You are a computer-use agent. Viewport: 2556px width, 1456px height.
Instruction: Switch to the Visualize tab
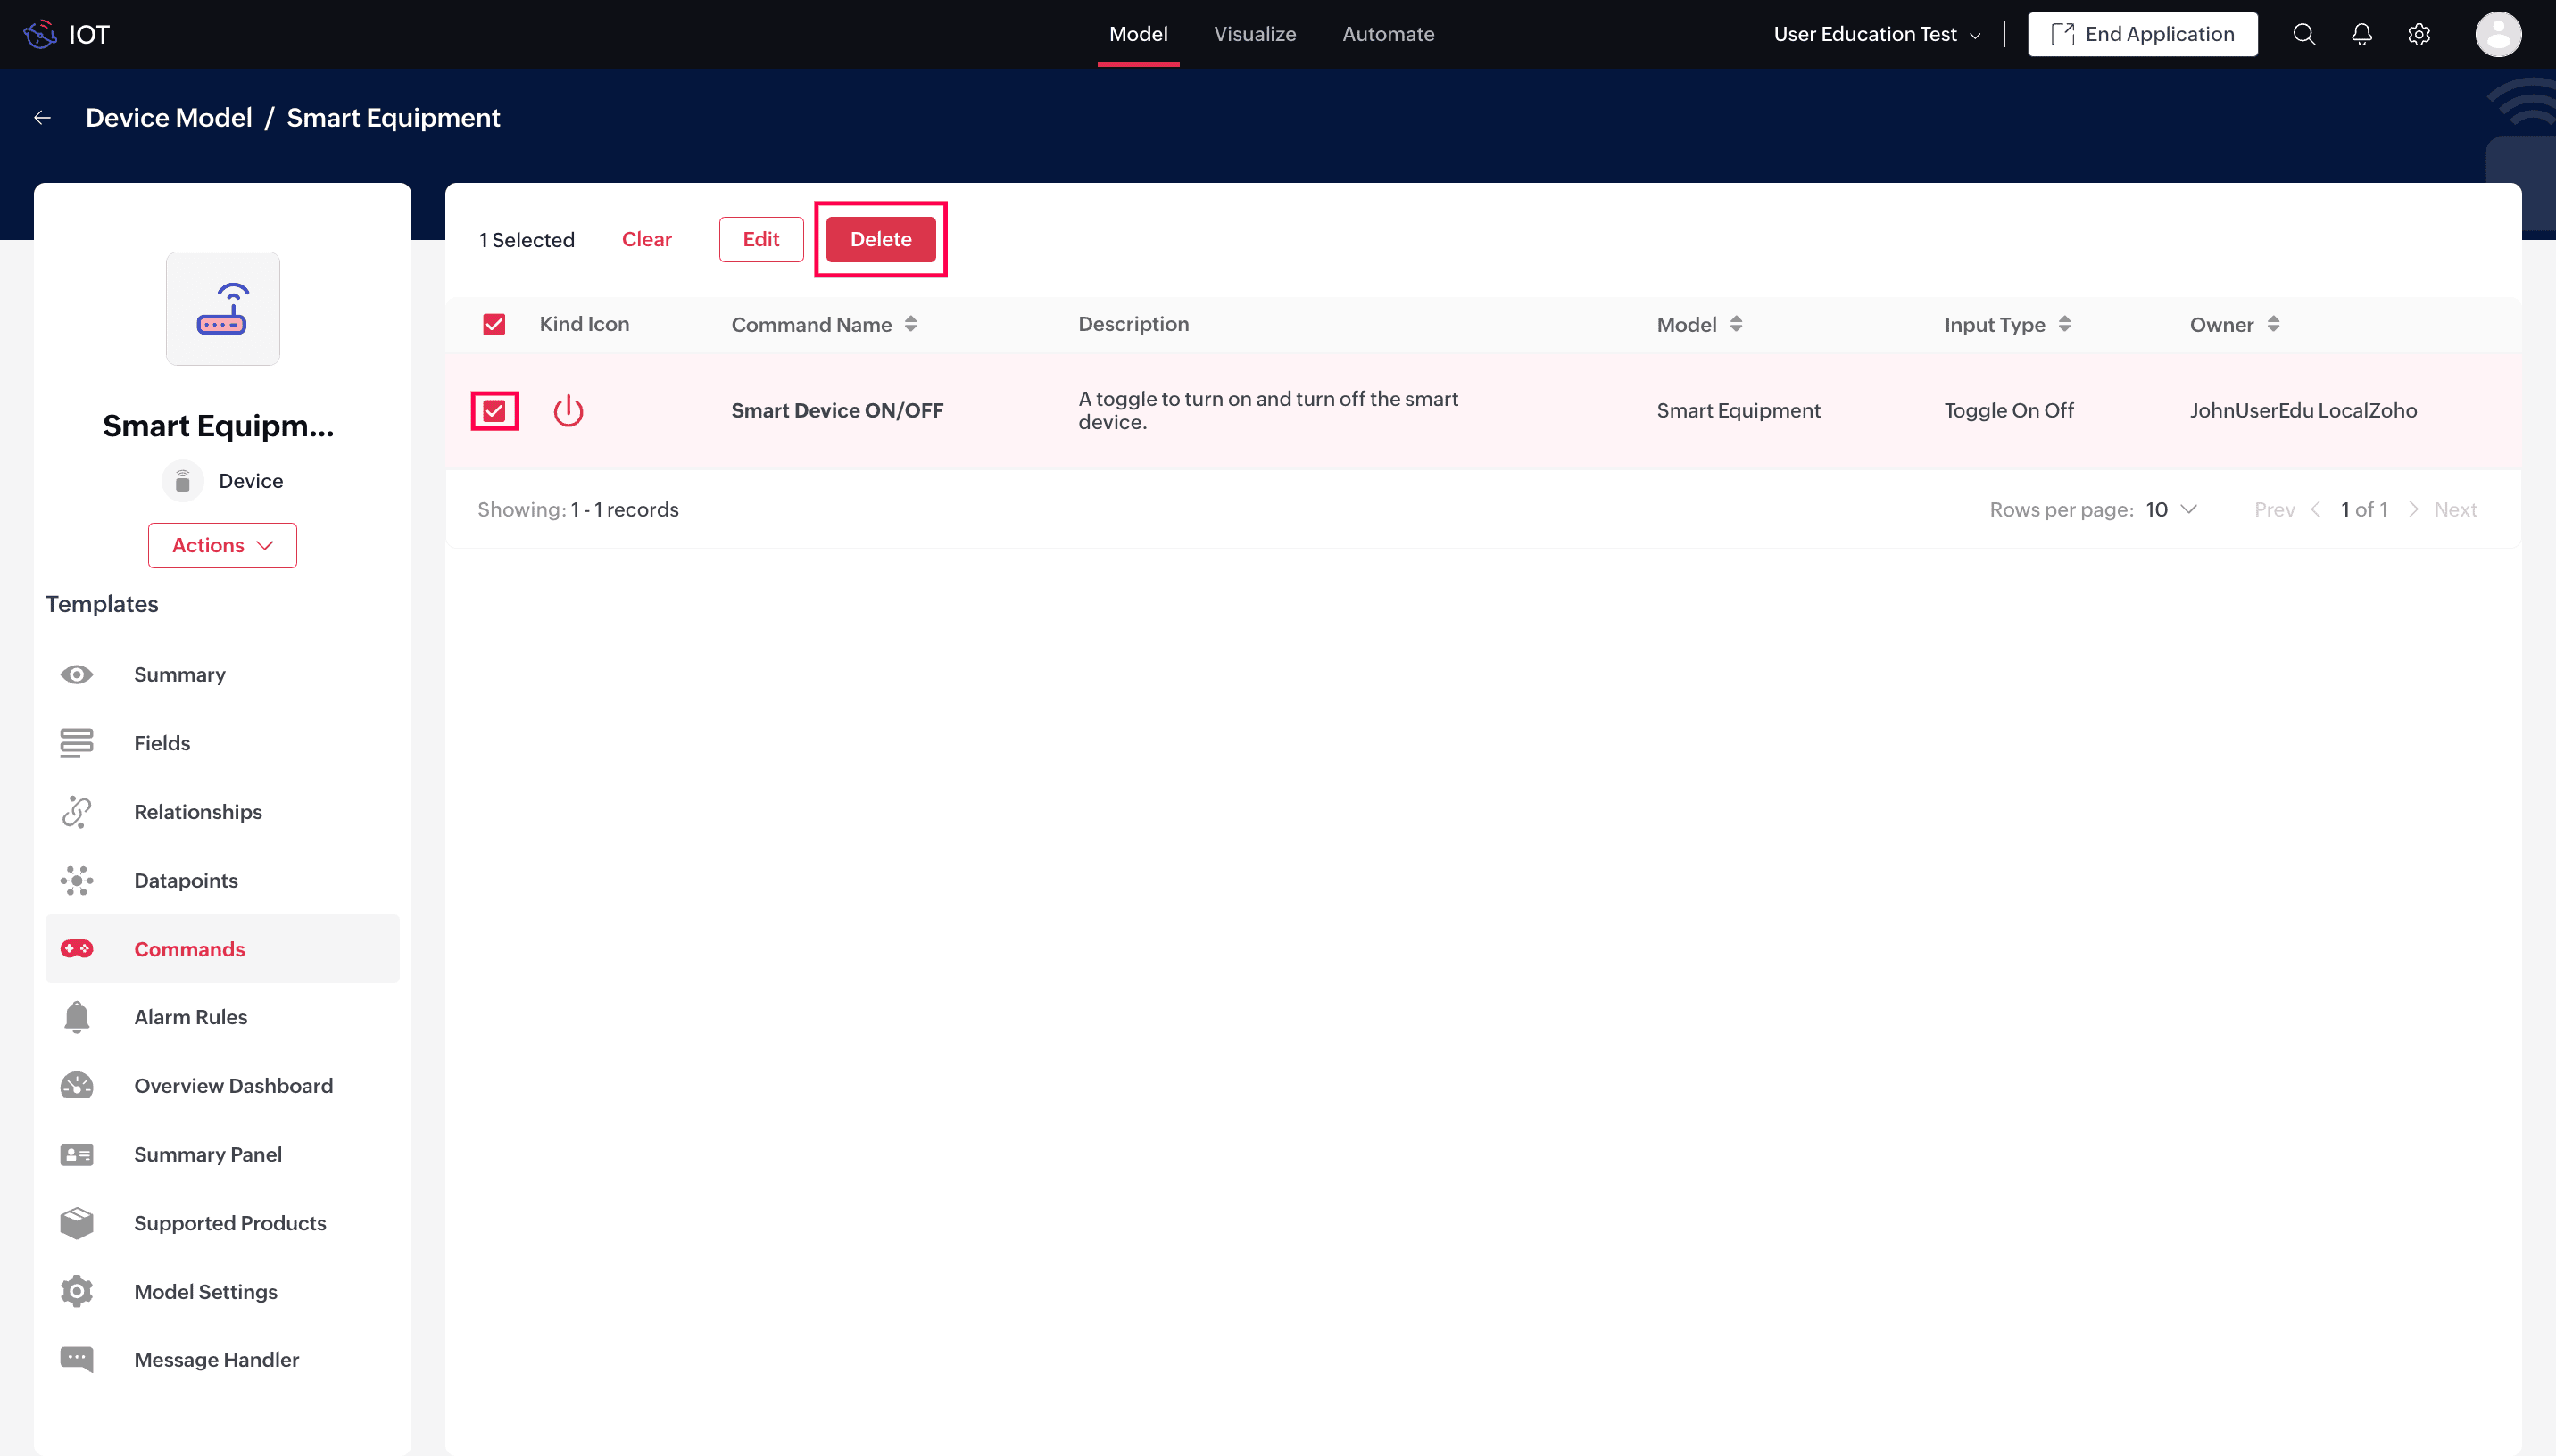coord(1254,34)
